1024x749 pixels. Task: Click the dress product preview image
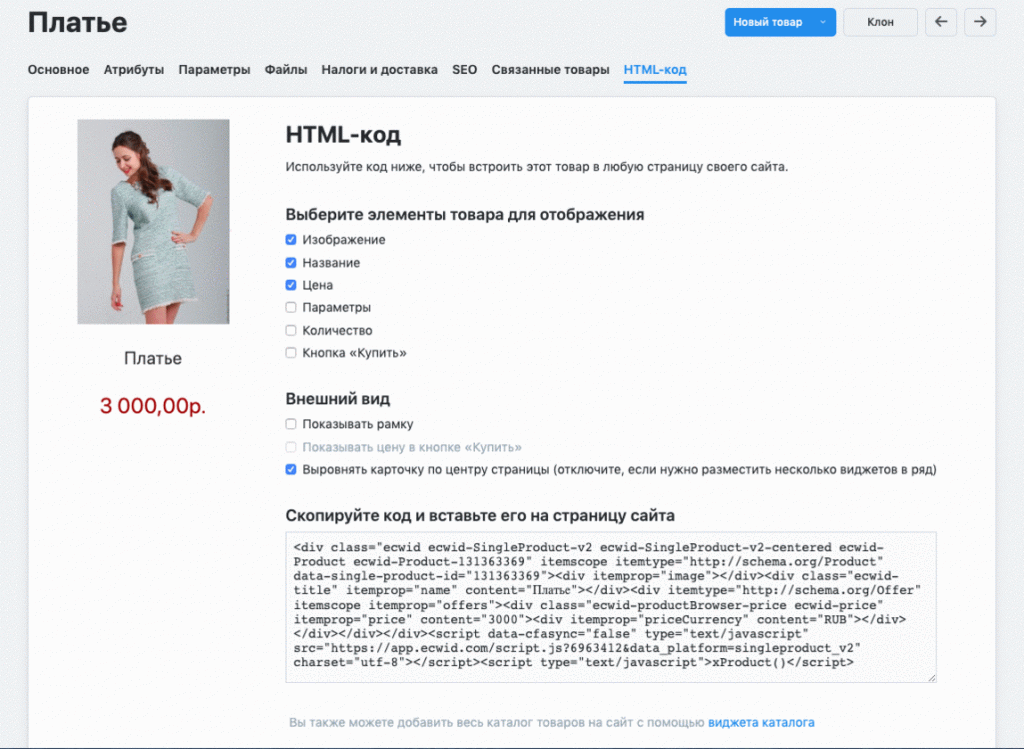[153, 221]
